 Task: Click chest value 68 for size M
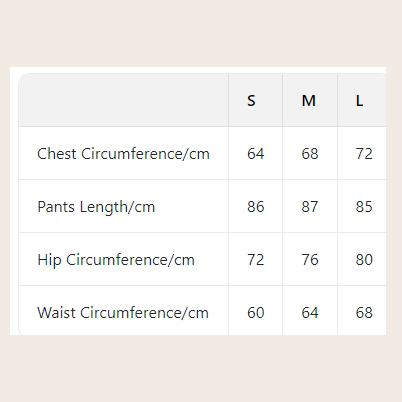pyautogui.click(x=310, y=154)
